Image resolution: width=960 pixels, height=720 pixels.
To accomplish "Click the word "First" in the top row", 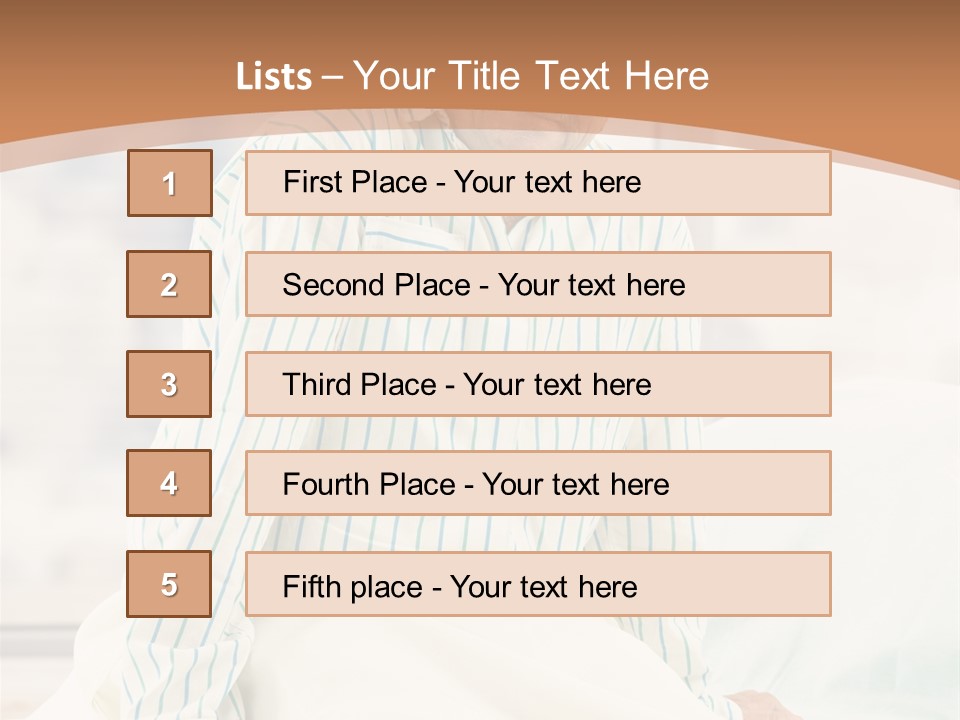I will [x=311, y=182].
